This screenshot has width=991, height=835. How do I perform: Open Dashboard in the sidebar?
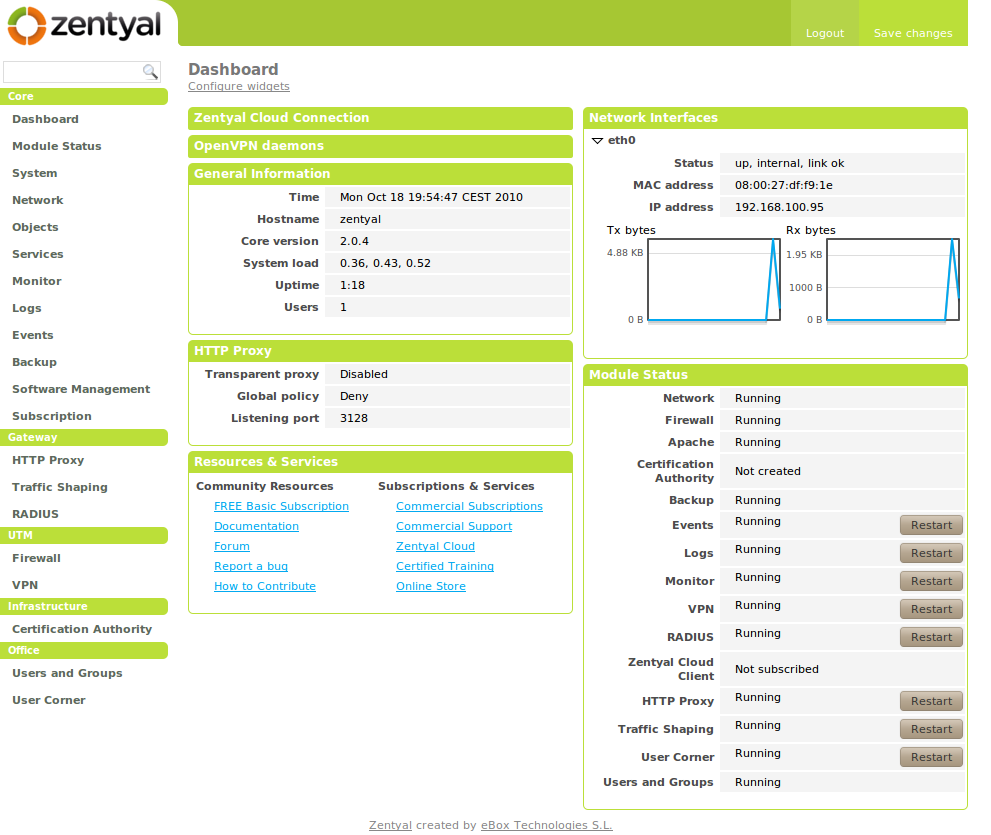point(46,119)
